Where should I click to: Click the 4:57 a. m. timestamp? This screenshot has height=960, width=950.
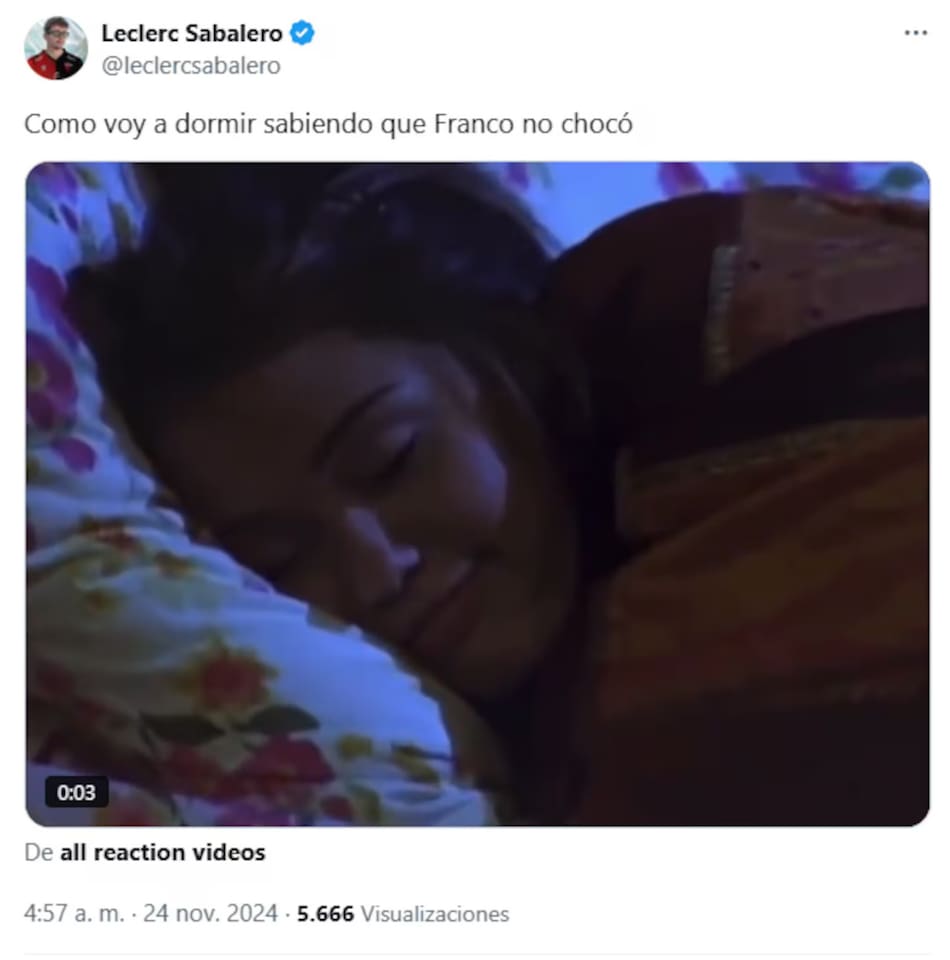pyautogui.click(x=74, y=913)
